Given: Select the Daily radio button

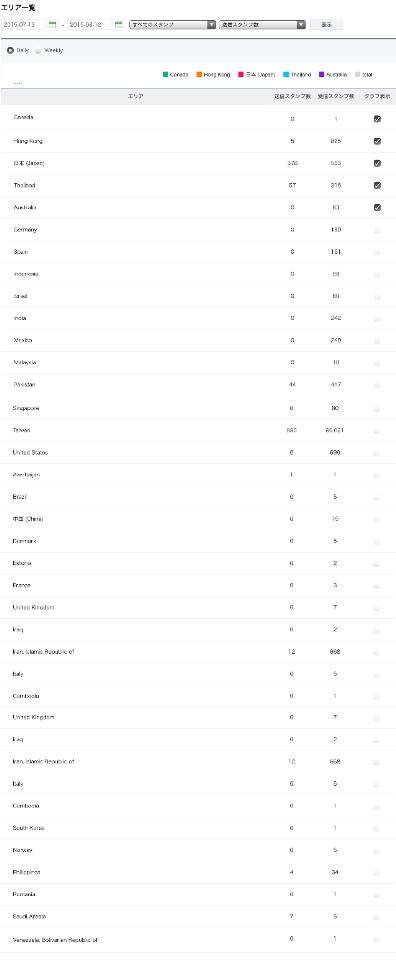Looking at the screenshot, I should click(10, 50).
